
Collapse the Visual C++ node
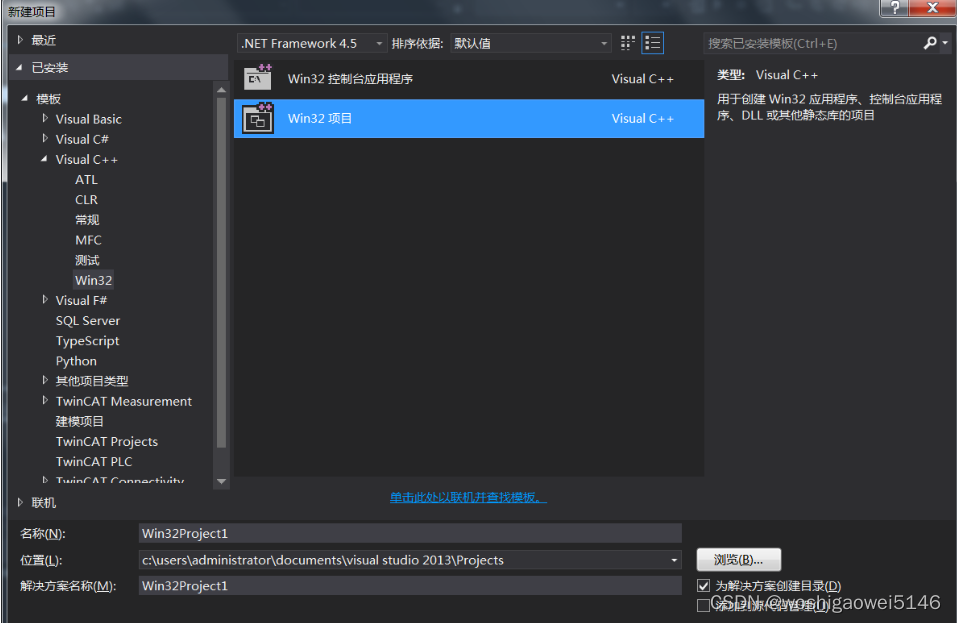[44, 159]
